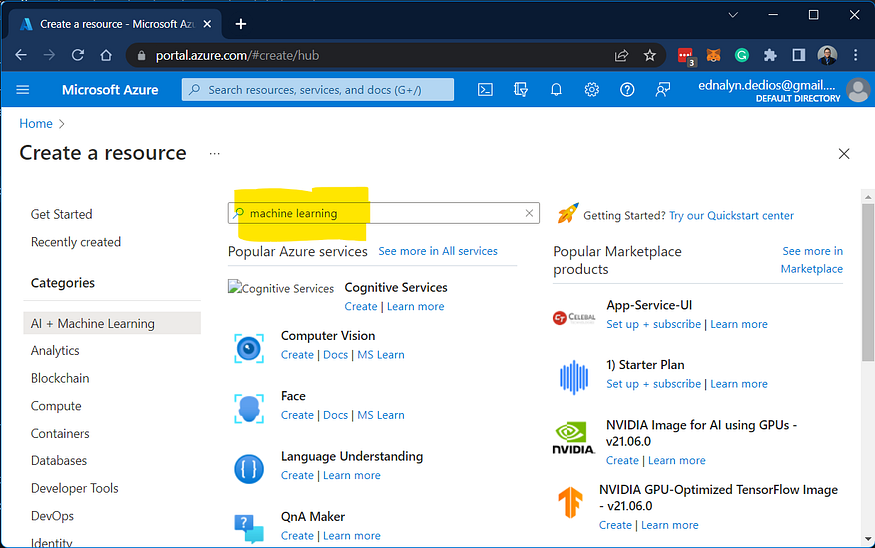Click the account avatar in Azure header

[858, 90]
